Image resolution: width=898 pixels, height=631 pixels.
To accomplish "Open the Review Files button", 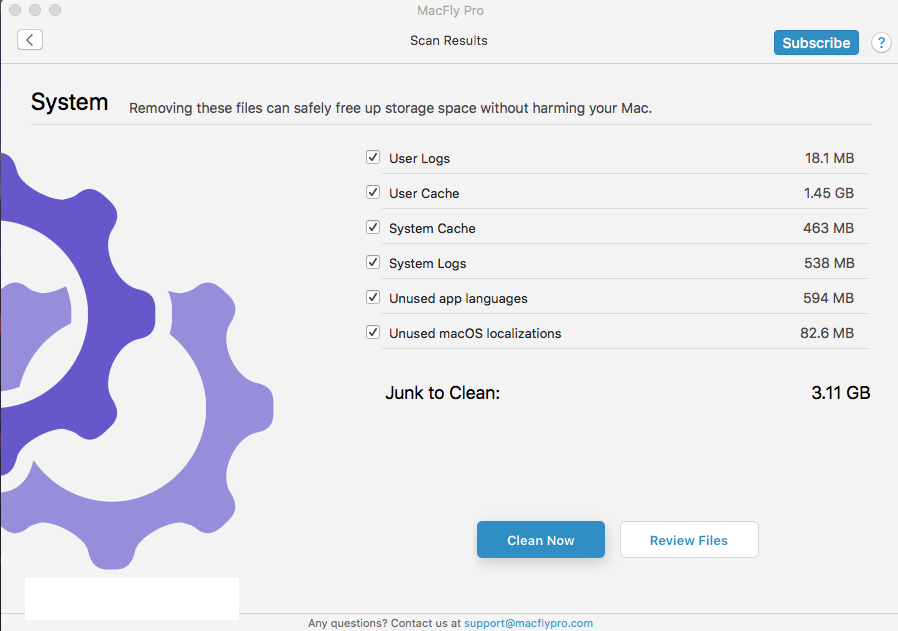I will tap(689, 539).
